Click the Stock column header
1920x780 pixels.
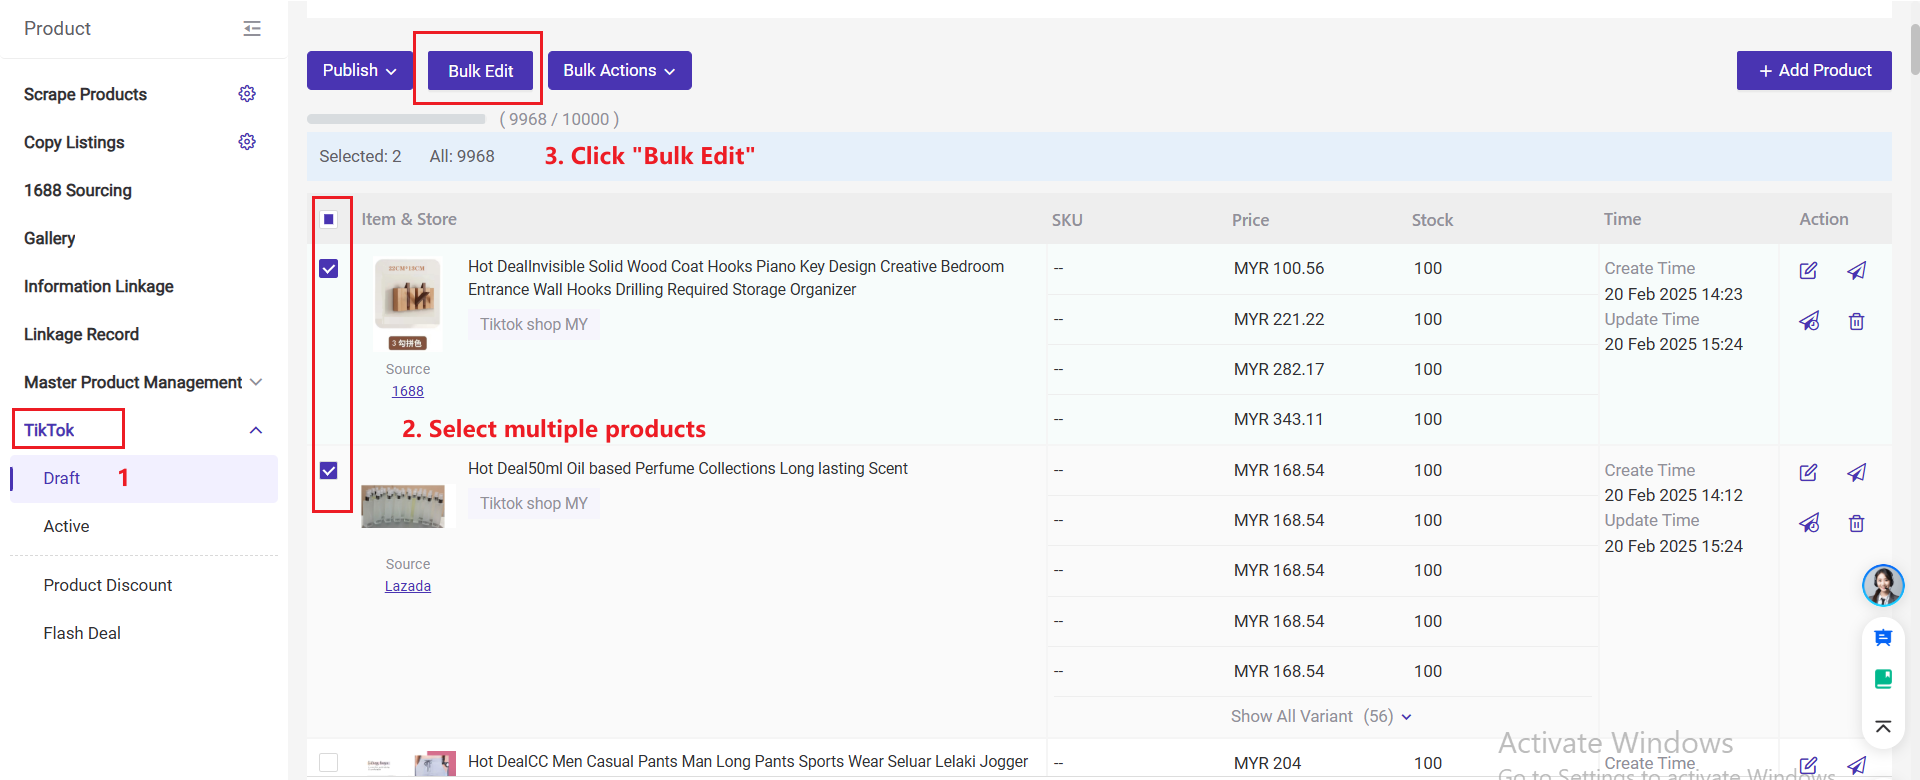[1432, 220]
